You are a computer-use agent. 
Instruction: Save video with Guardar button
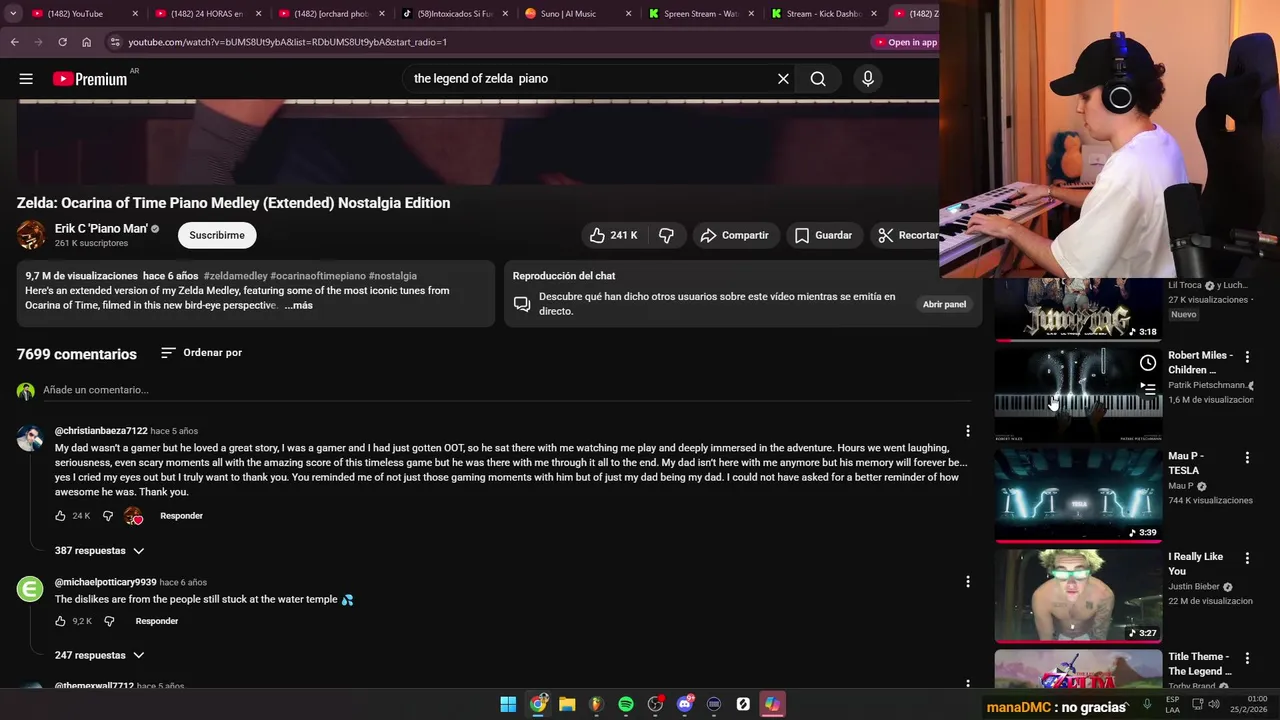click(823, 235)
